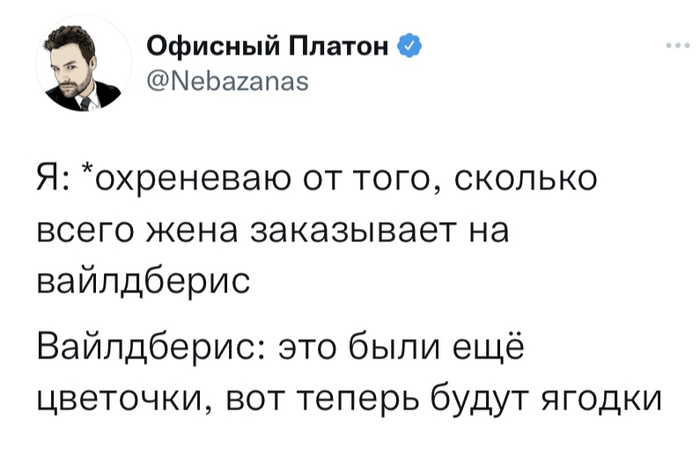Click the word будут in last line
The width and height of the screenshot is (700, 450).
click(x=481, y=397)
